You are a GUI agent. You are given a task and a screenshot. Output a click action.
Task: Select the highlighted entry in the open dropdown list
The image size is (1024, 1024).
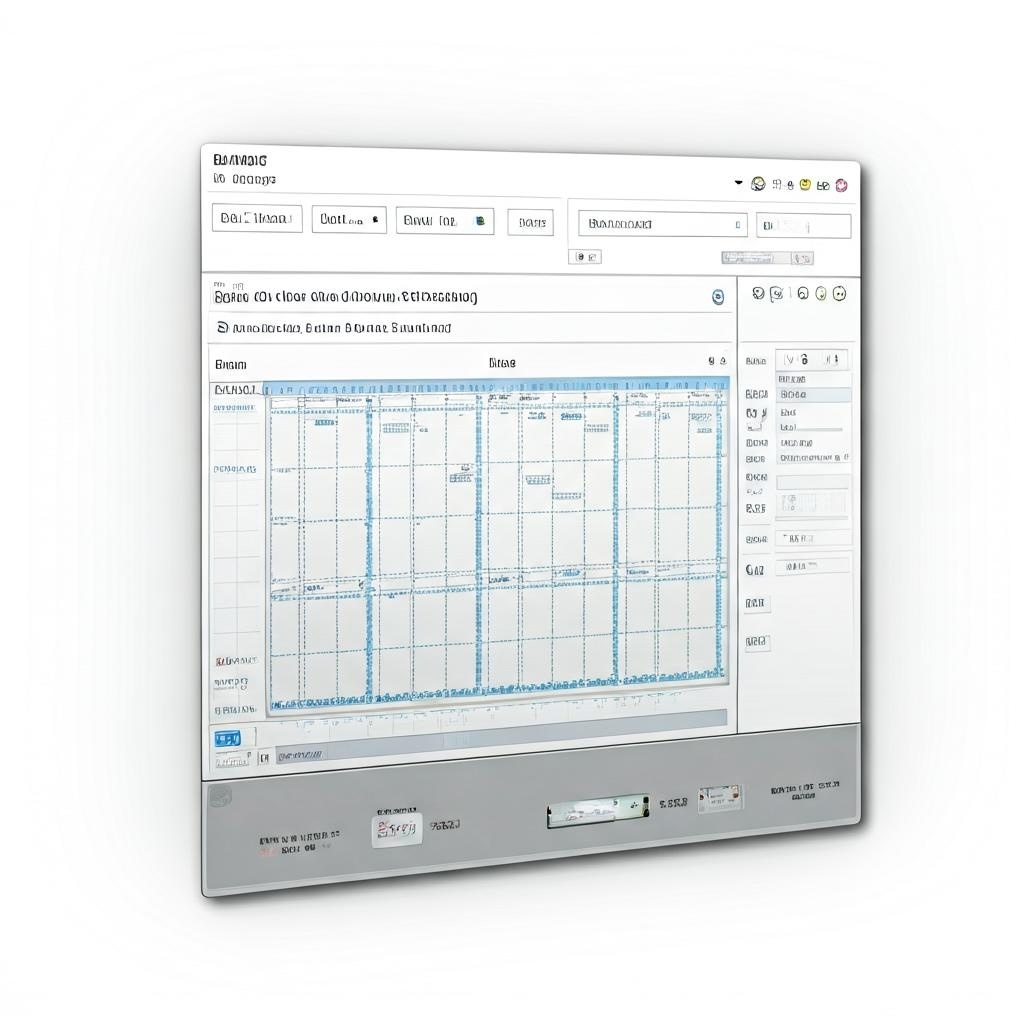(813, 395)
